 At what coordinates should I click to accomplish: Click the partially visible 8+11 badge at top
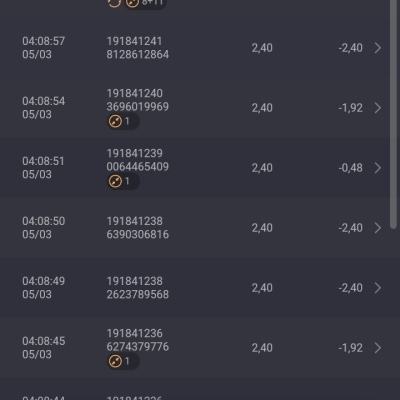coord(145,3)
